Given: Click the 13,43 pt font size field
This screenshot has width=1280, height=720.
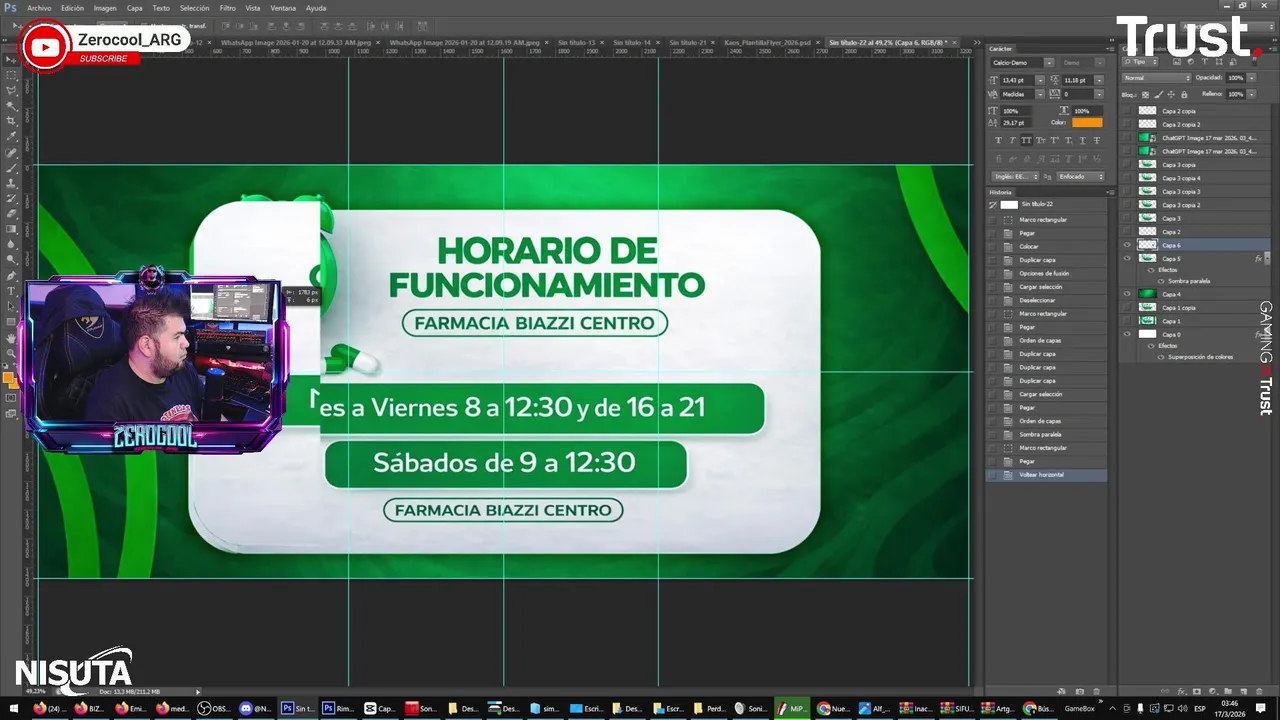Looking at the screenshot, I should 1018,80.
